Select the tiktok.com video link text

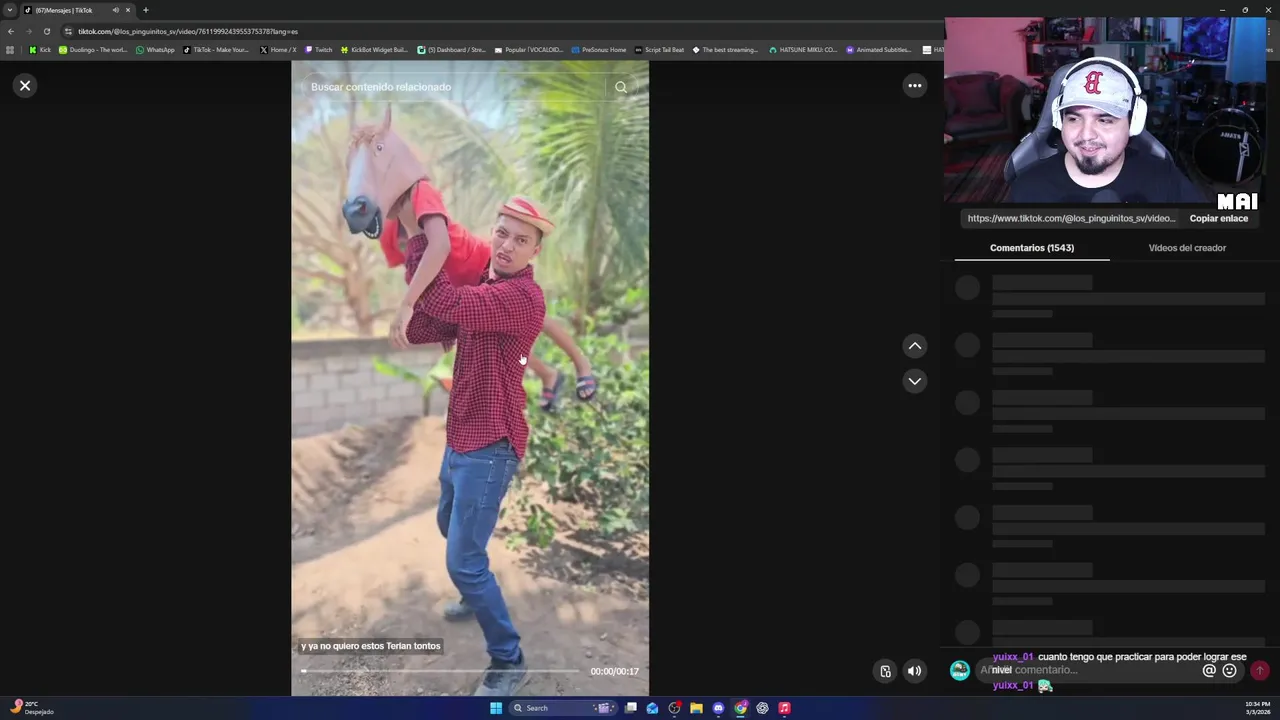[x=1071, y=218]
